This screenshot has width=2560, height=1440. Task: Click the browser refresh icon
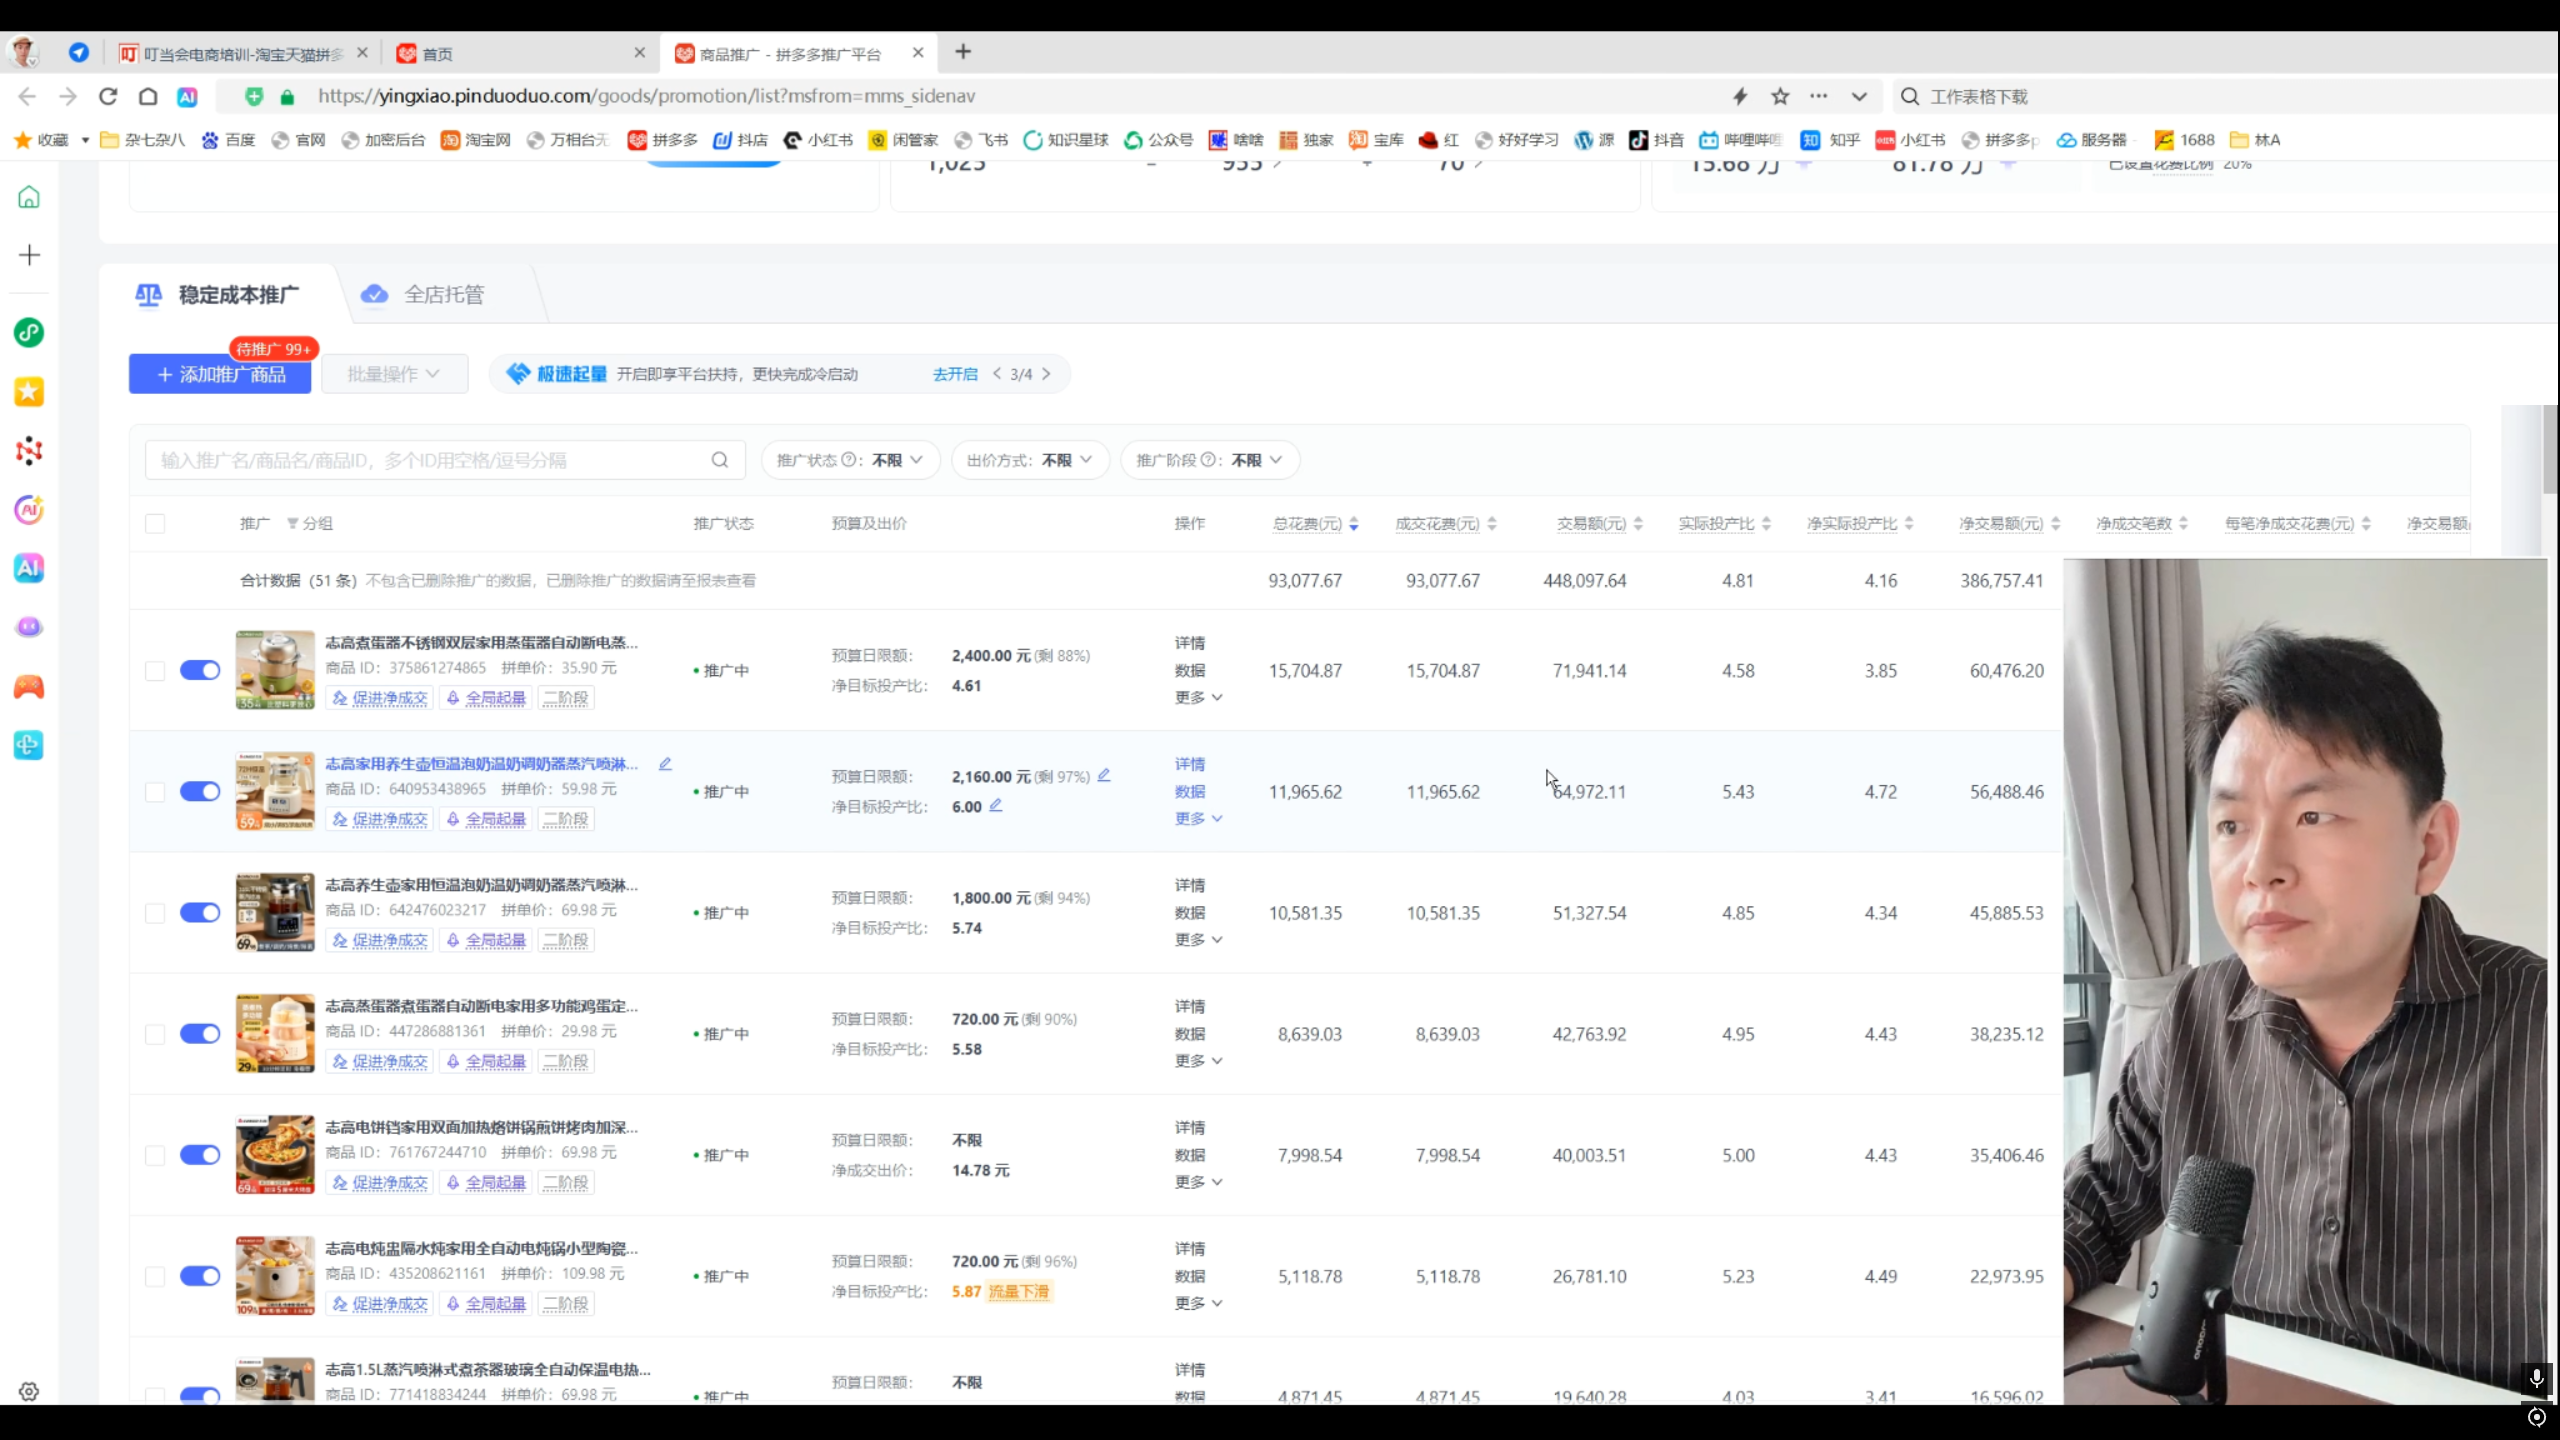tap(108, 96)
